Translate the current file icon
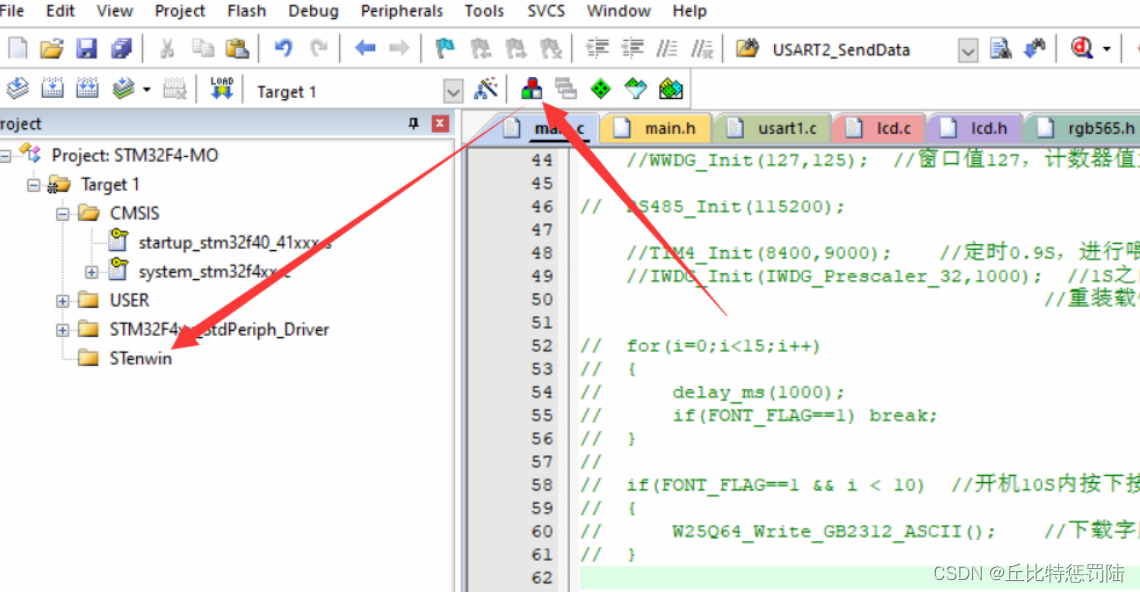This screenshot has width=1140, height=592. point(17,89)
